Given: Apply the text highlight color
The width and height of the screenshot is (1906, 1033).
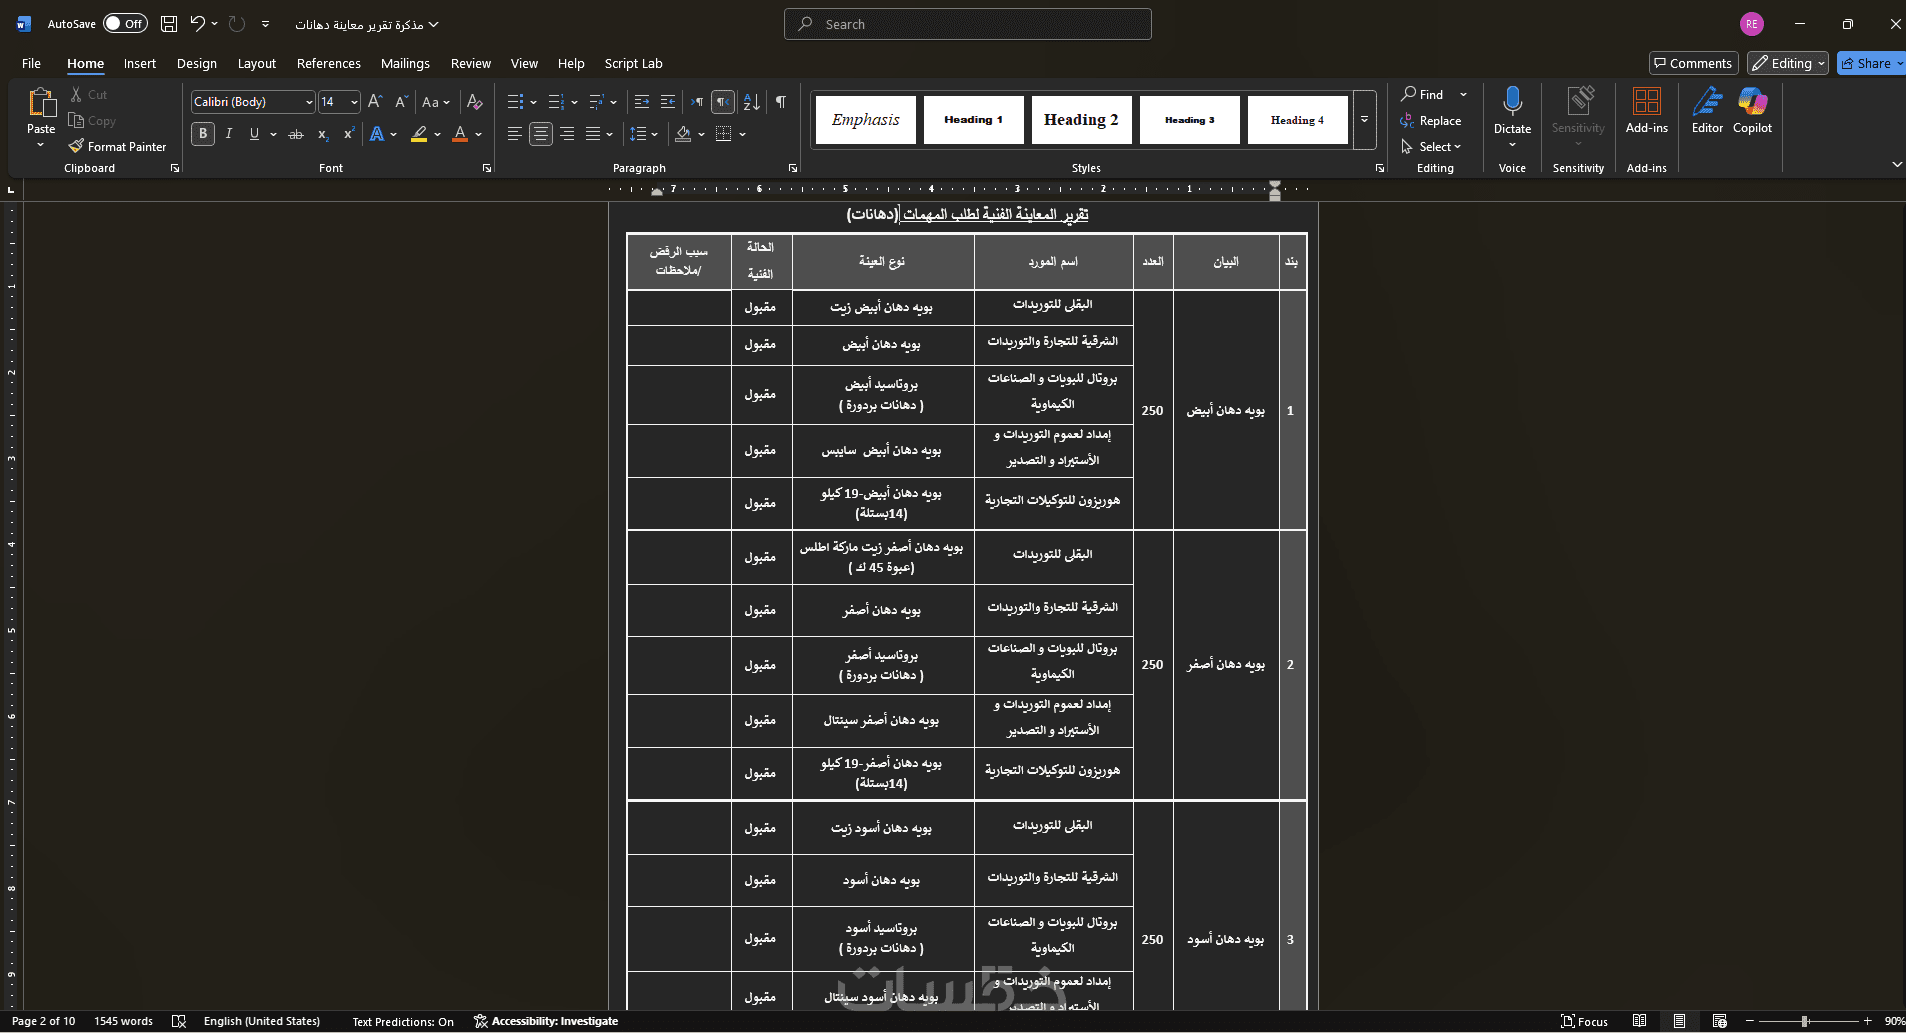Looking at the screenshot, I should point(419,134).
